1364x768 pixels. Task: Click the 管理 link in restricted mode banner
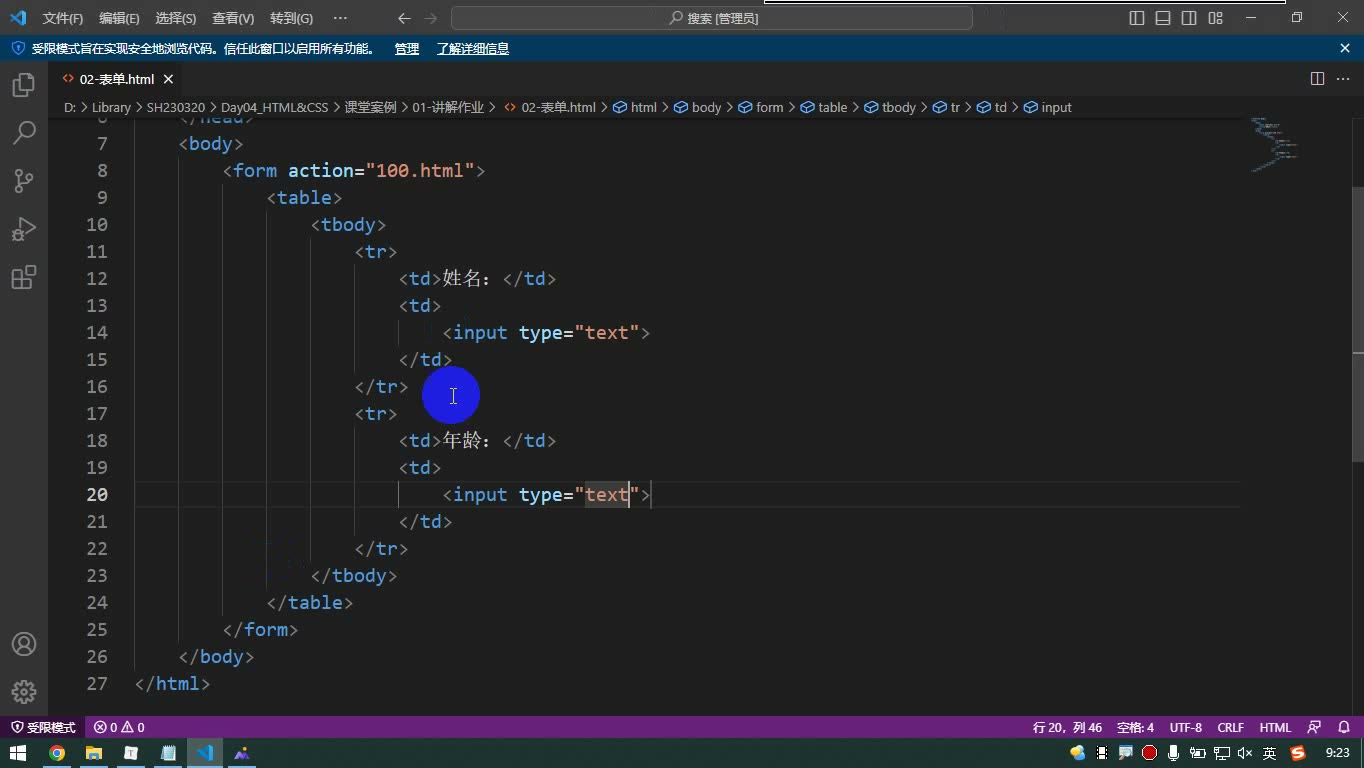407,48
